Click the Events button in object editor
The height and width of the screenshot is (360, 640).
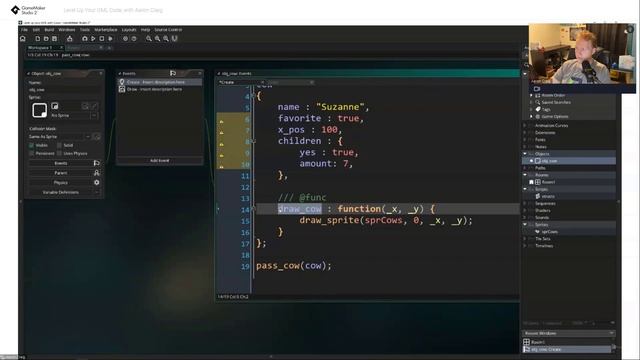pyautogui.click(x=61, y=163)
